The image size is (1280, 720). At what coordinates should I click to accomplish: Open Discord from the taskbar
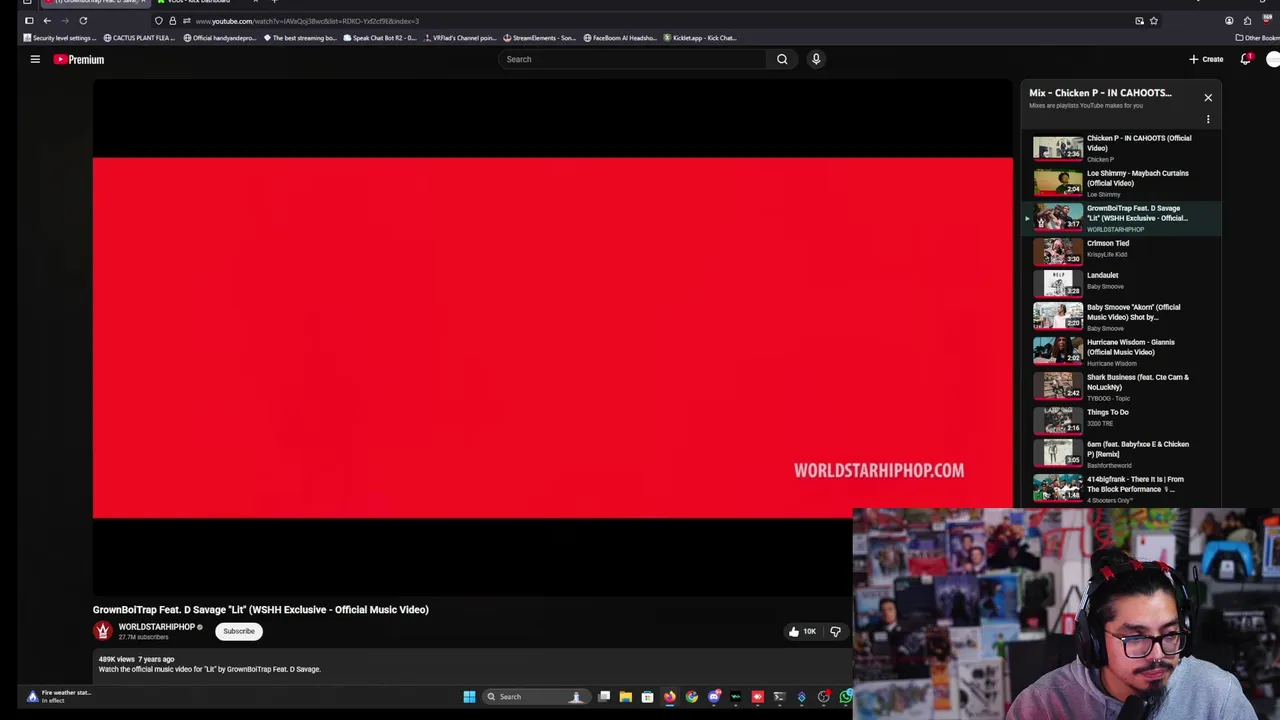[713, 697]
